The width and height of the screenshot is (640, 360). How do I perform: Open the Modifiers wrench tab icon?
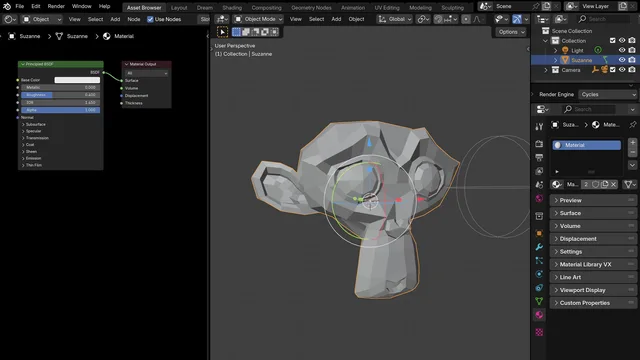[539, 247]
